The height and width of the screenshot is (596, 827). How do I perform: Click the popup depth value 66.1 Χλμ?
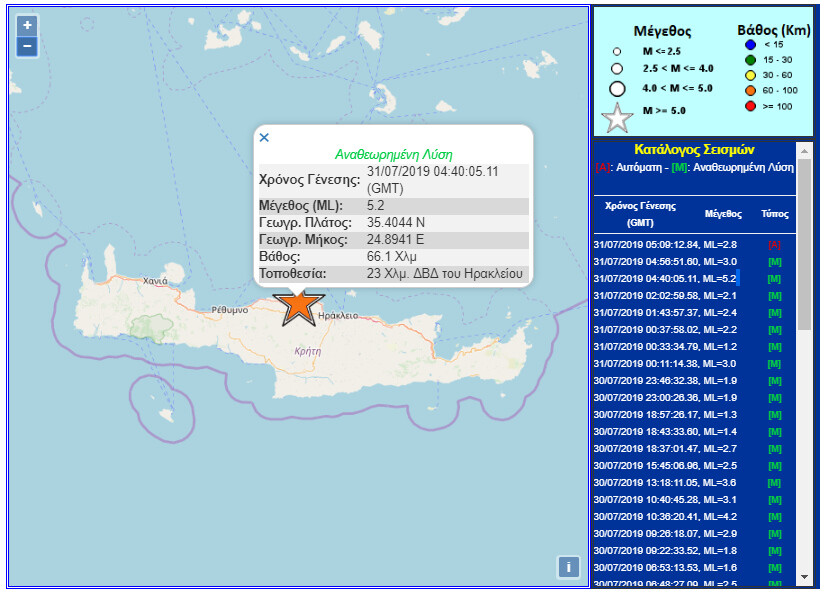pyautogui.click(x=391, y=257)
